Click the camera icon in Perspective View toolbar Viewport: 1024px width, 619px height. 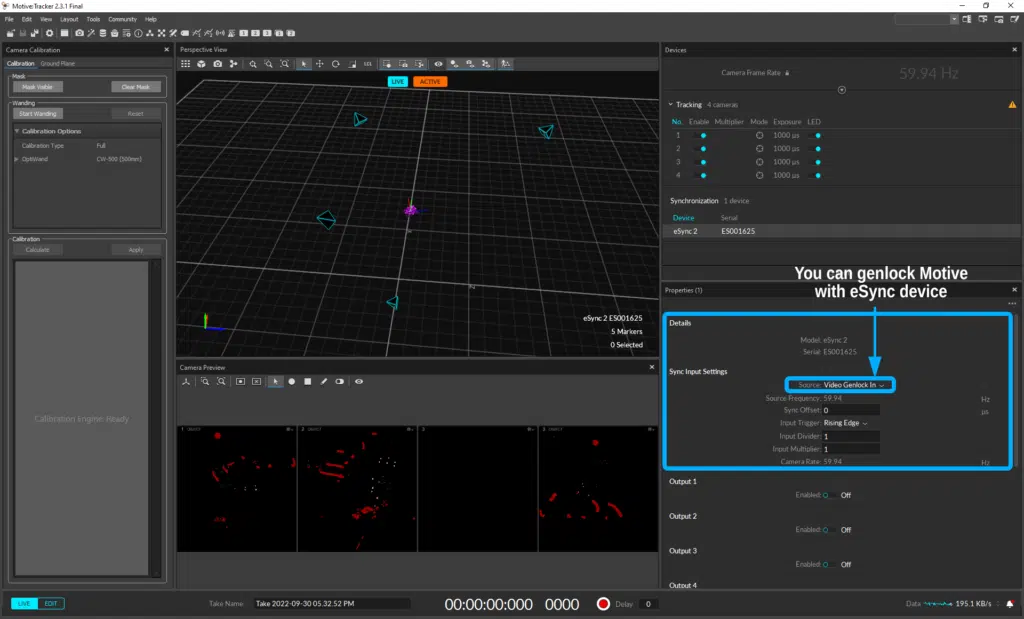[217, 64]
